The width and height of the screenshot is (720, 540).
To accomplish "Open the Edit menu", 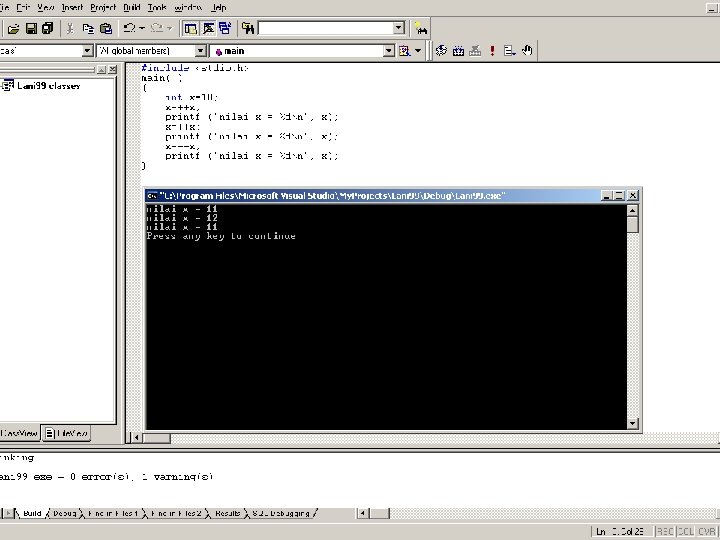I will (23, 7).
